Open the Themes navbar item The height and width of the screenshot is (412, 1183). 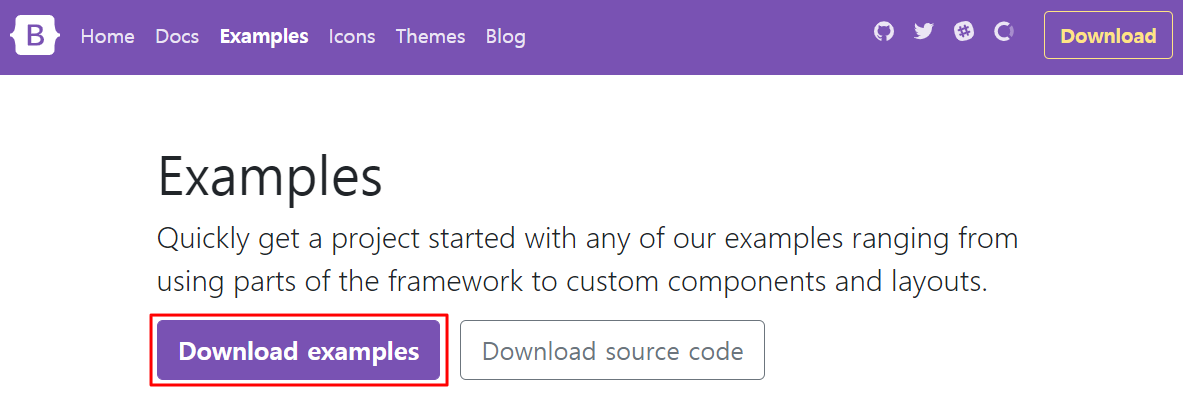click(430, 37)
